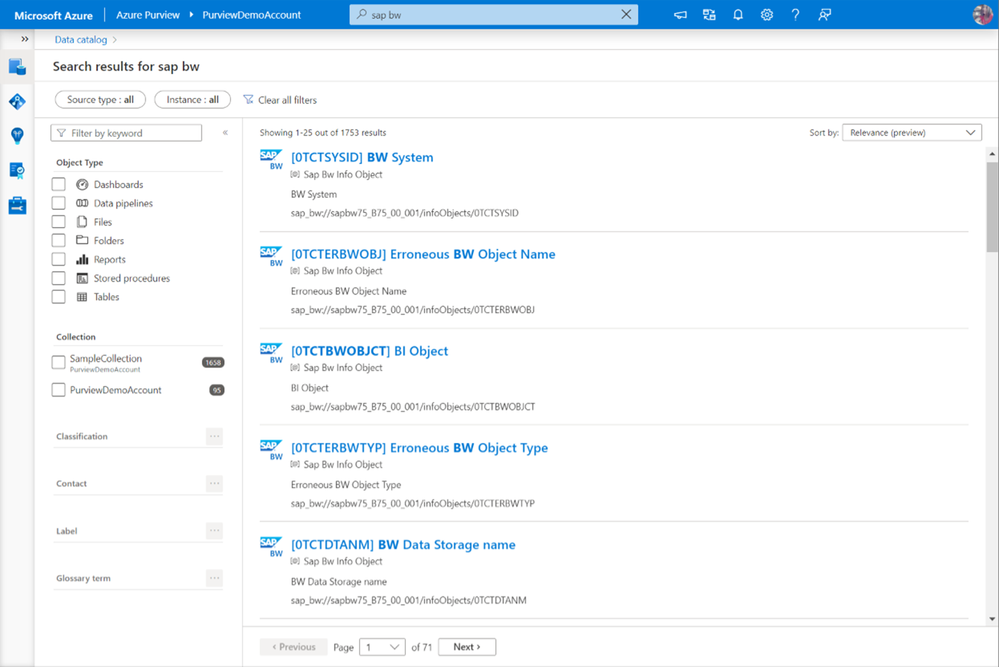Open the feedback person icon
Image resolution: width=999 pixels, height=667 pixels.
[824, 15]
